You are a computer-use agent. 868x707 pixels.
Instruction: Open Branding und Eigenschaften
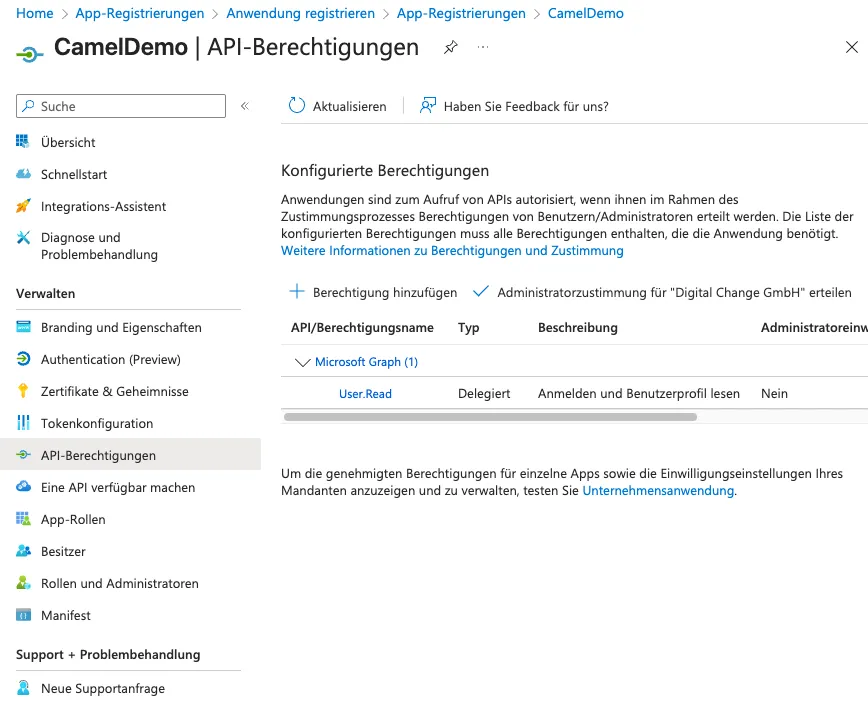(121, 328)
